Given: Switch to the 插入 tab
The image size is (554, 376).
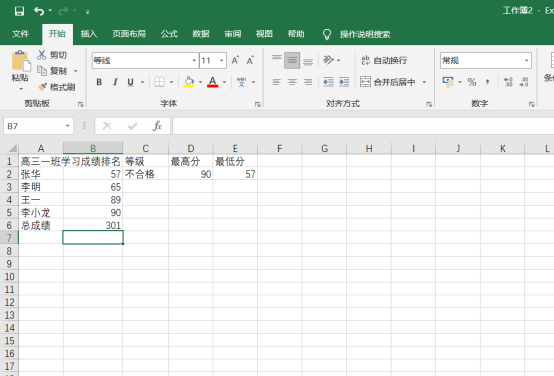Looking at the screenshot, I should coord(88,34).
